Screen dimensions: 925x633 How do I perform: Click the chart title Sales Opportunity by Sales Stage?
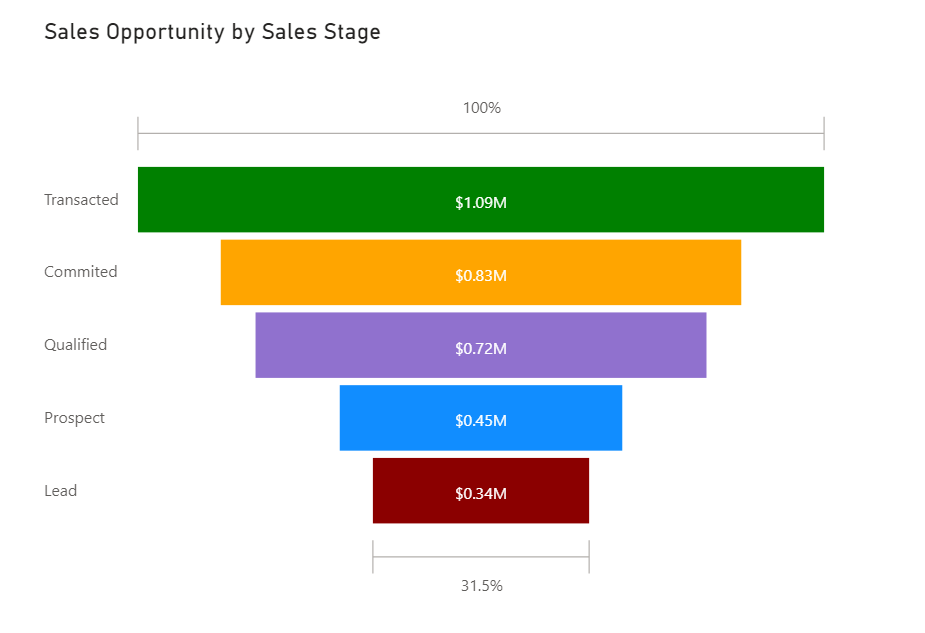(x=212, y=32)
